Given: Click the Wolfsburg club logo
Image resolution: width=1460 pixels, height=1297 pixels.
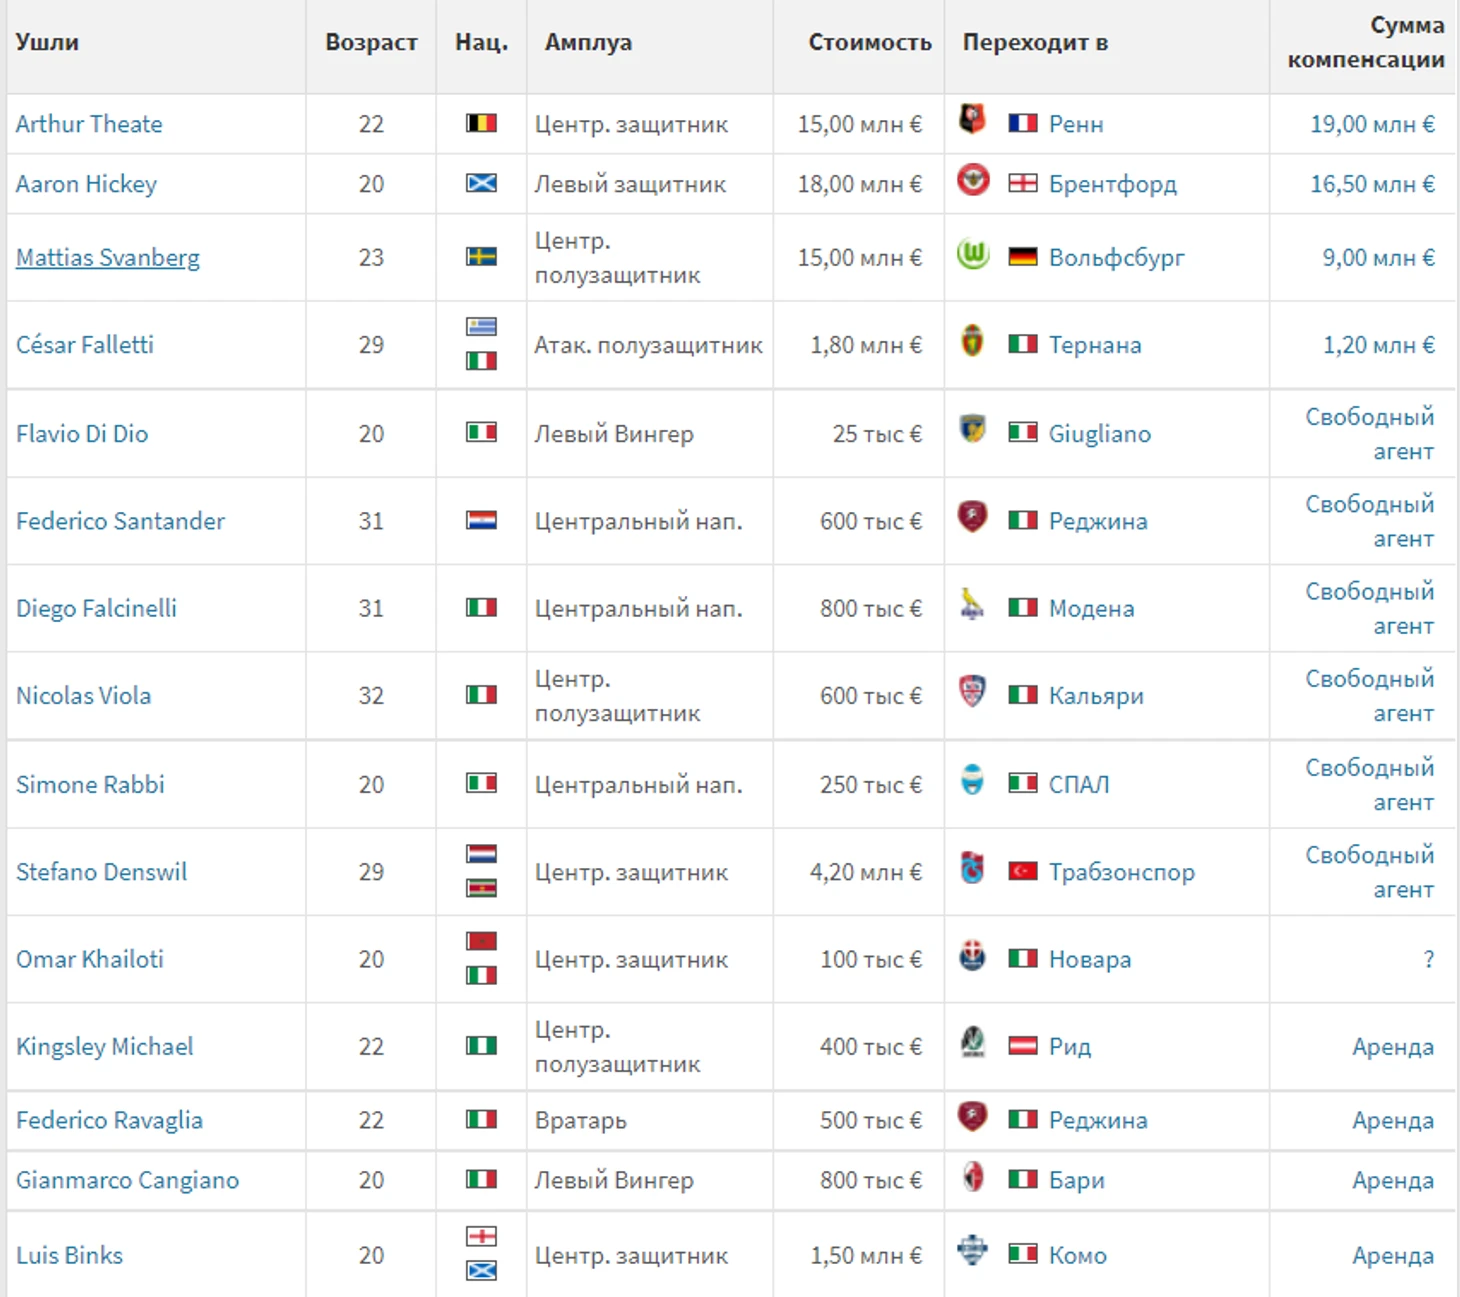Looking at the screenshot, I should (972, 255).
